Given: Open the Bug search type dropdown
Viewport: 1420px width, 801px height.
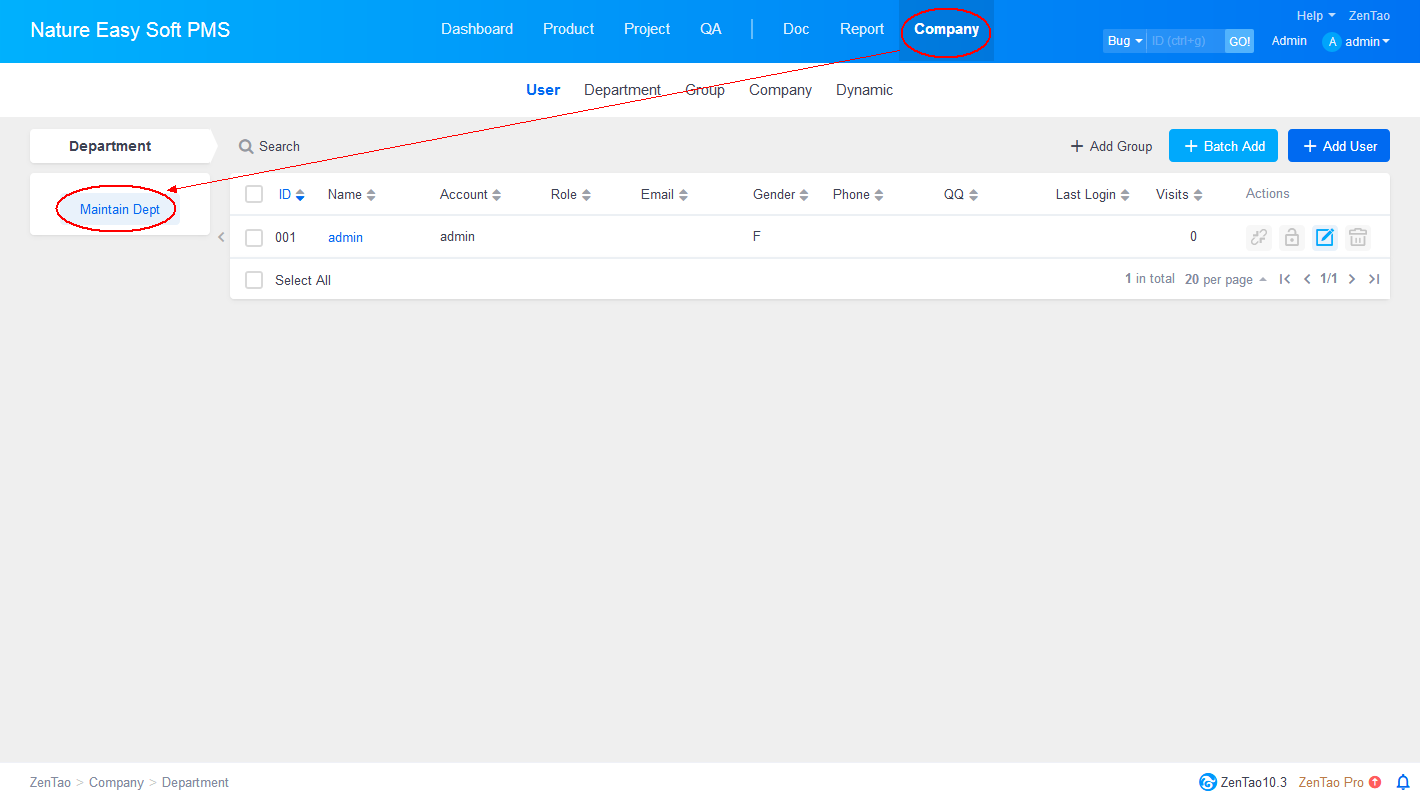Looking at the screenshot, I should coord(1124,41).
